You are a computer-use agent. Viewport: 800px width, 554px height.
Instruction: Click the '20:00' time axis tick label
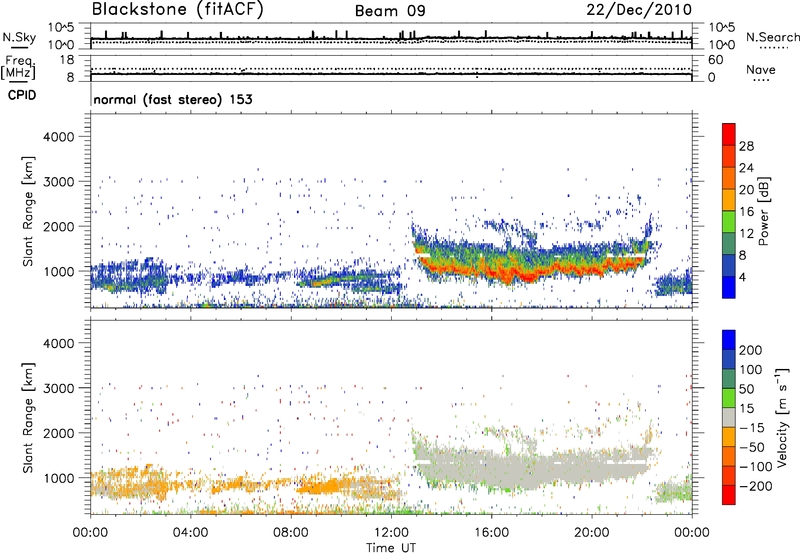click(591, 533)
